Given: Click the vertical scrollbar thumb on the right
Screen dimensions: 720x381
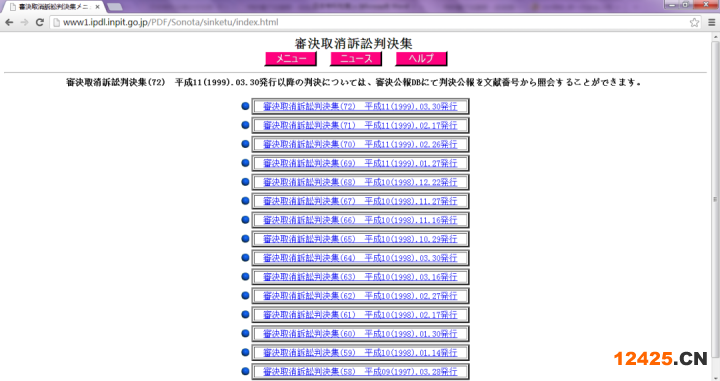Looking at the screenshot, I should (x=715, y=199).
